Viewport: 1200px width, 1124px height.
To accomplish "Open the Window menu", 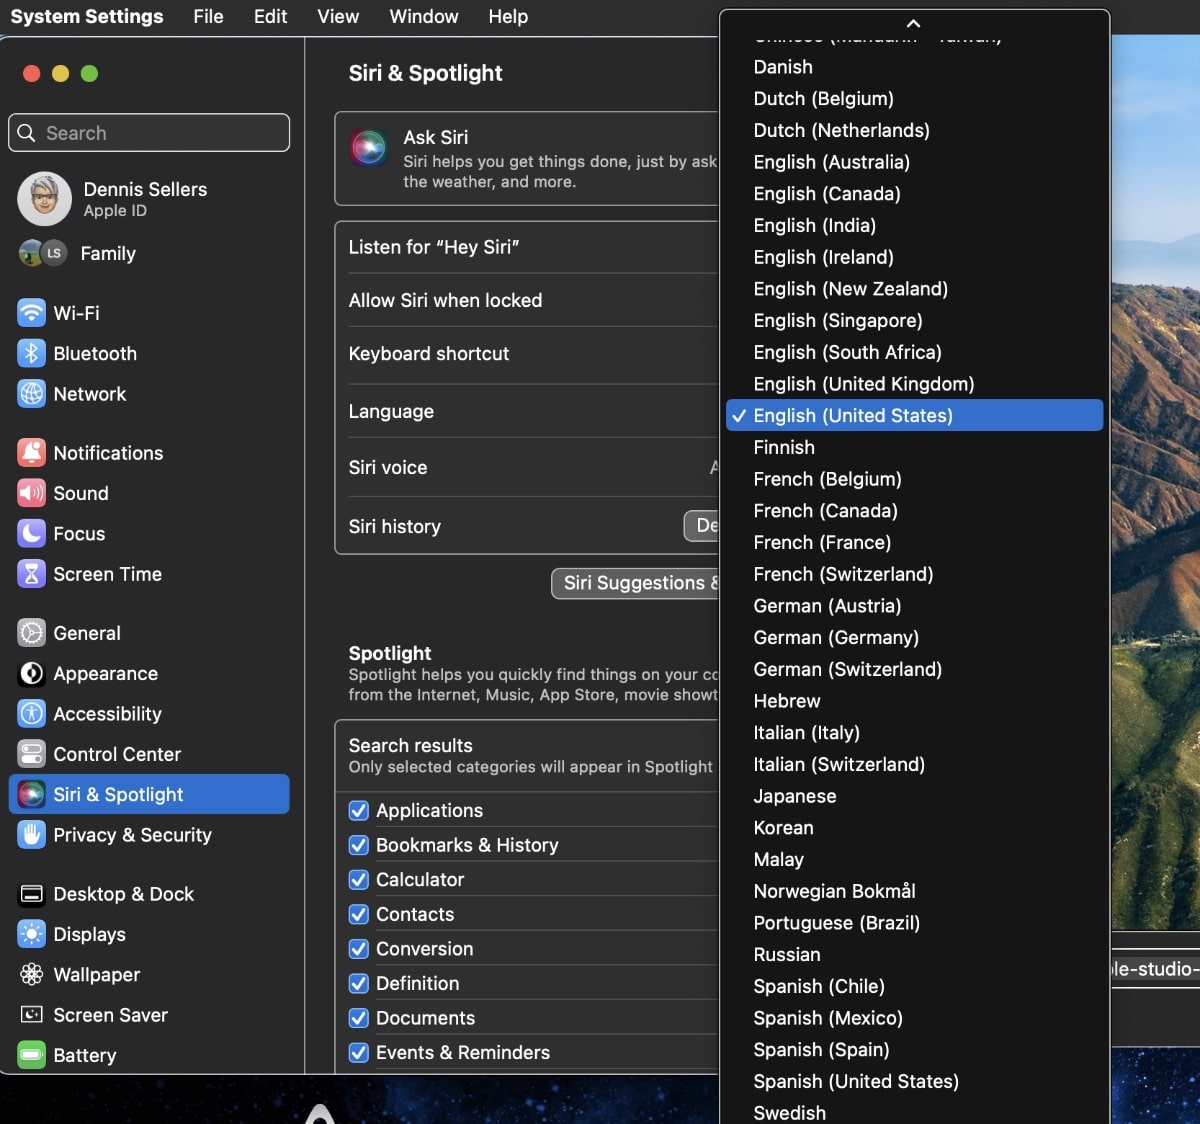I will 423,17.
